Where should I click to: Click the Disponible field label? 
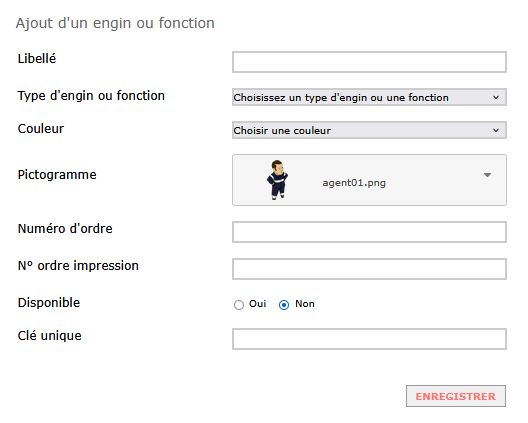(49, 302)
